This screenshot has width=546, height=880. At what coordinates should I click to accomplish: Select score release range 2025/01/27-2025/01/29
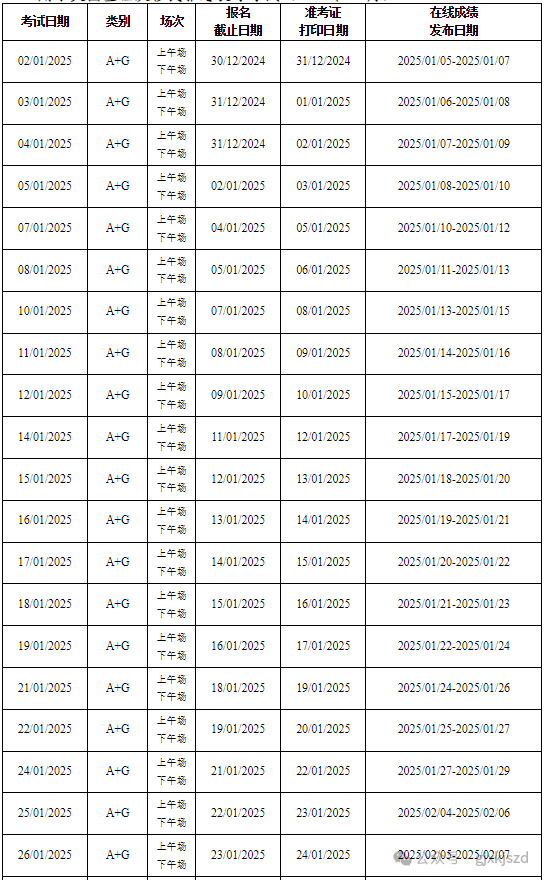(454, 771)
